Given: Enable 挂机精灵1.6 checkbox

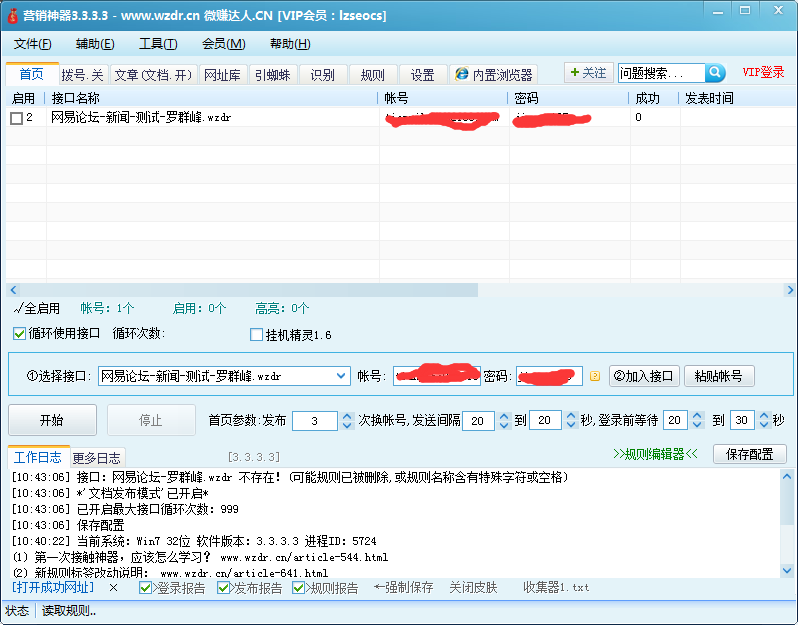Looking at the screenshot, I should tap(256, 335).
